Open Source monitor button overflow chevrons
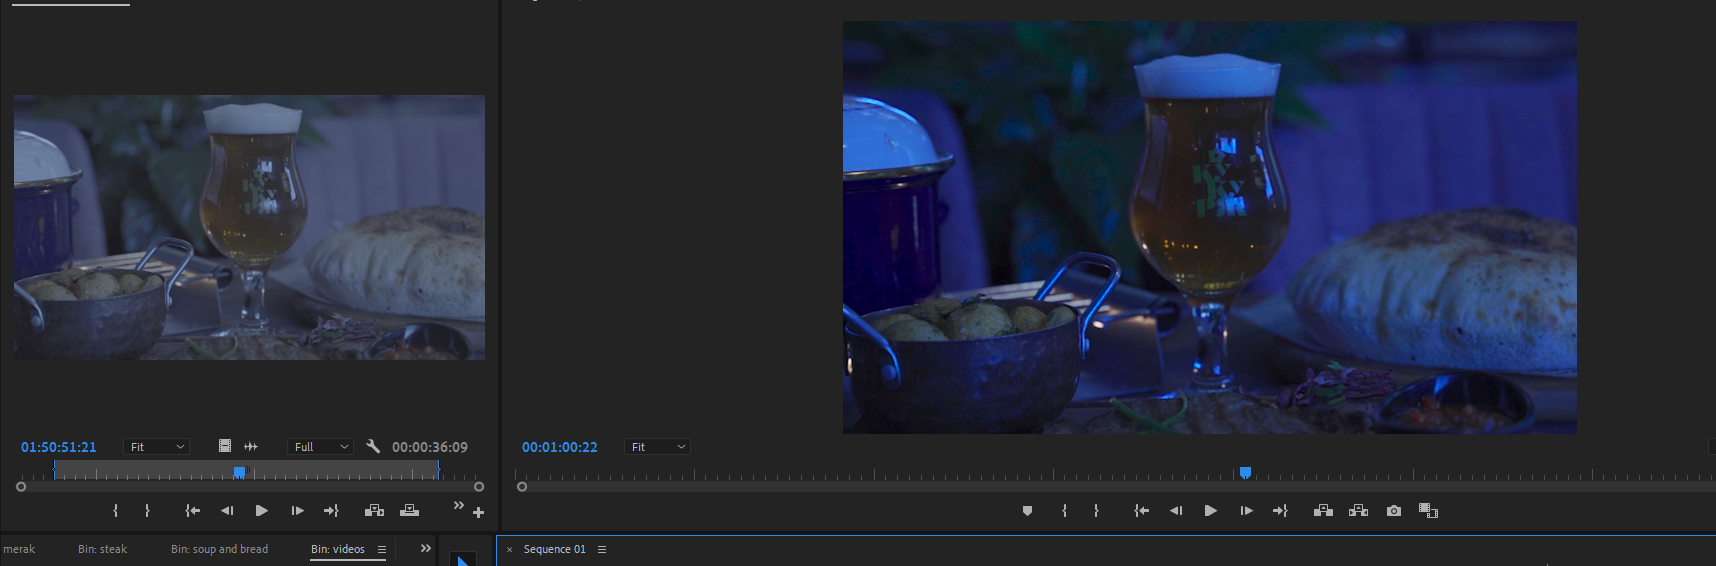1716x566 pixels. pyautogui.click(x=459, y=505)
